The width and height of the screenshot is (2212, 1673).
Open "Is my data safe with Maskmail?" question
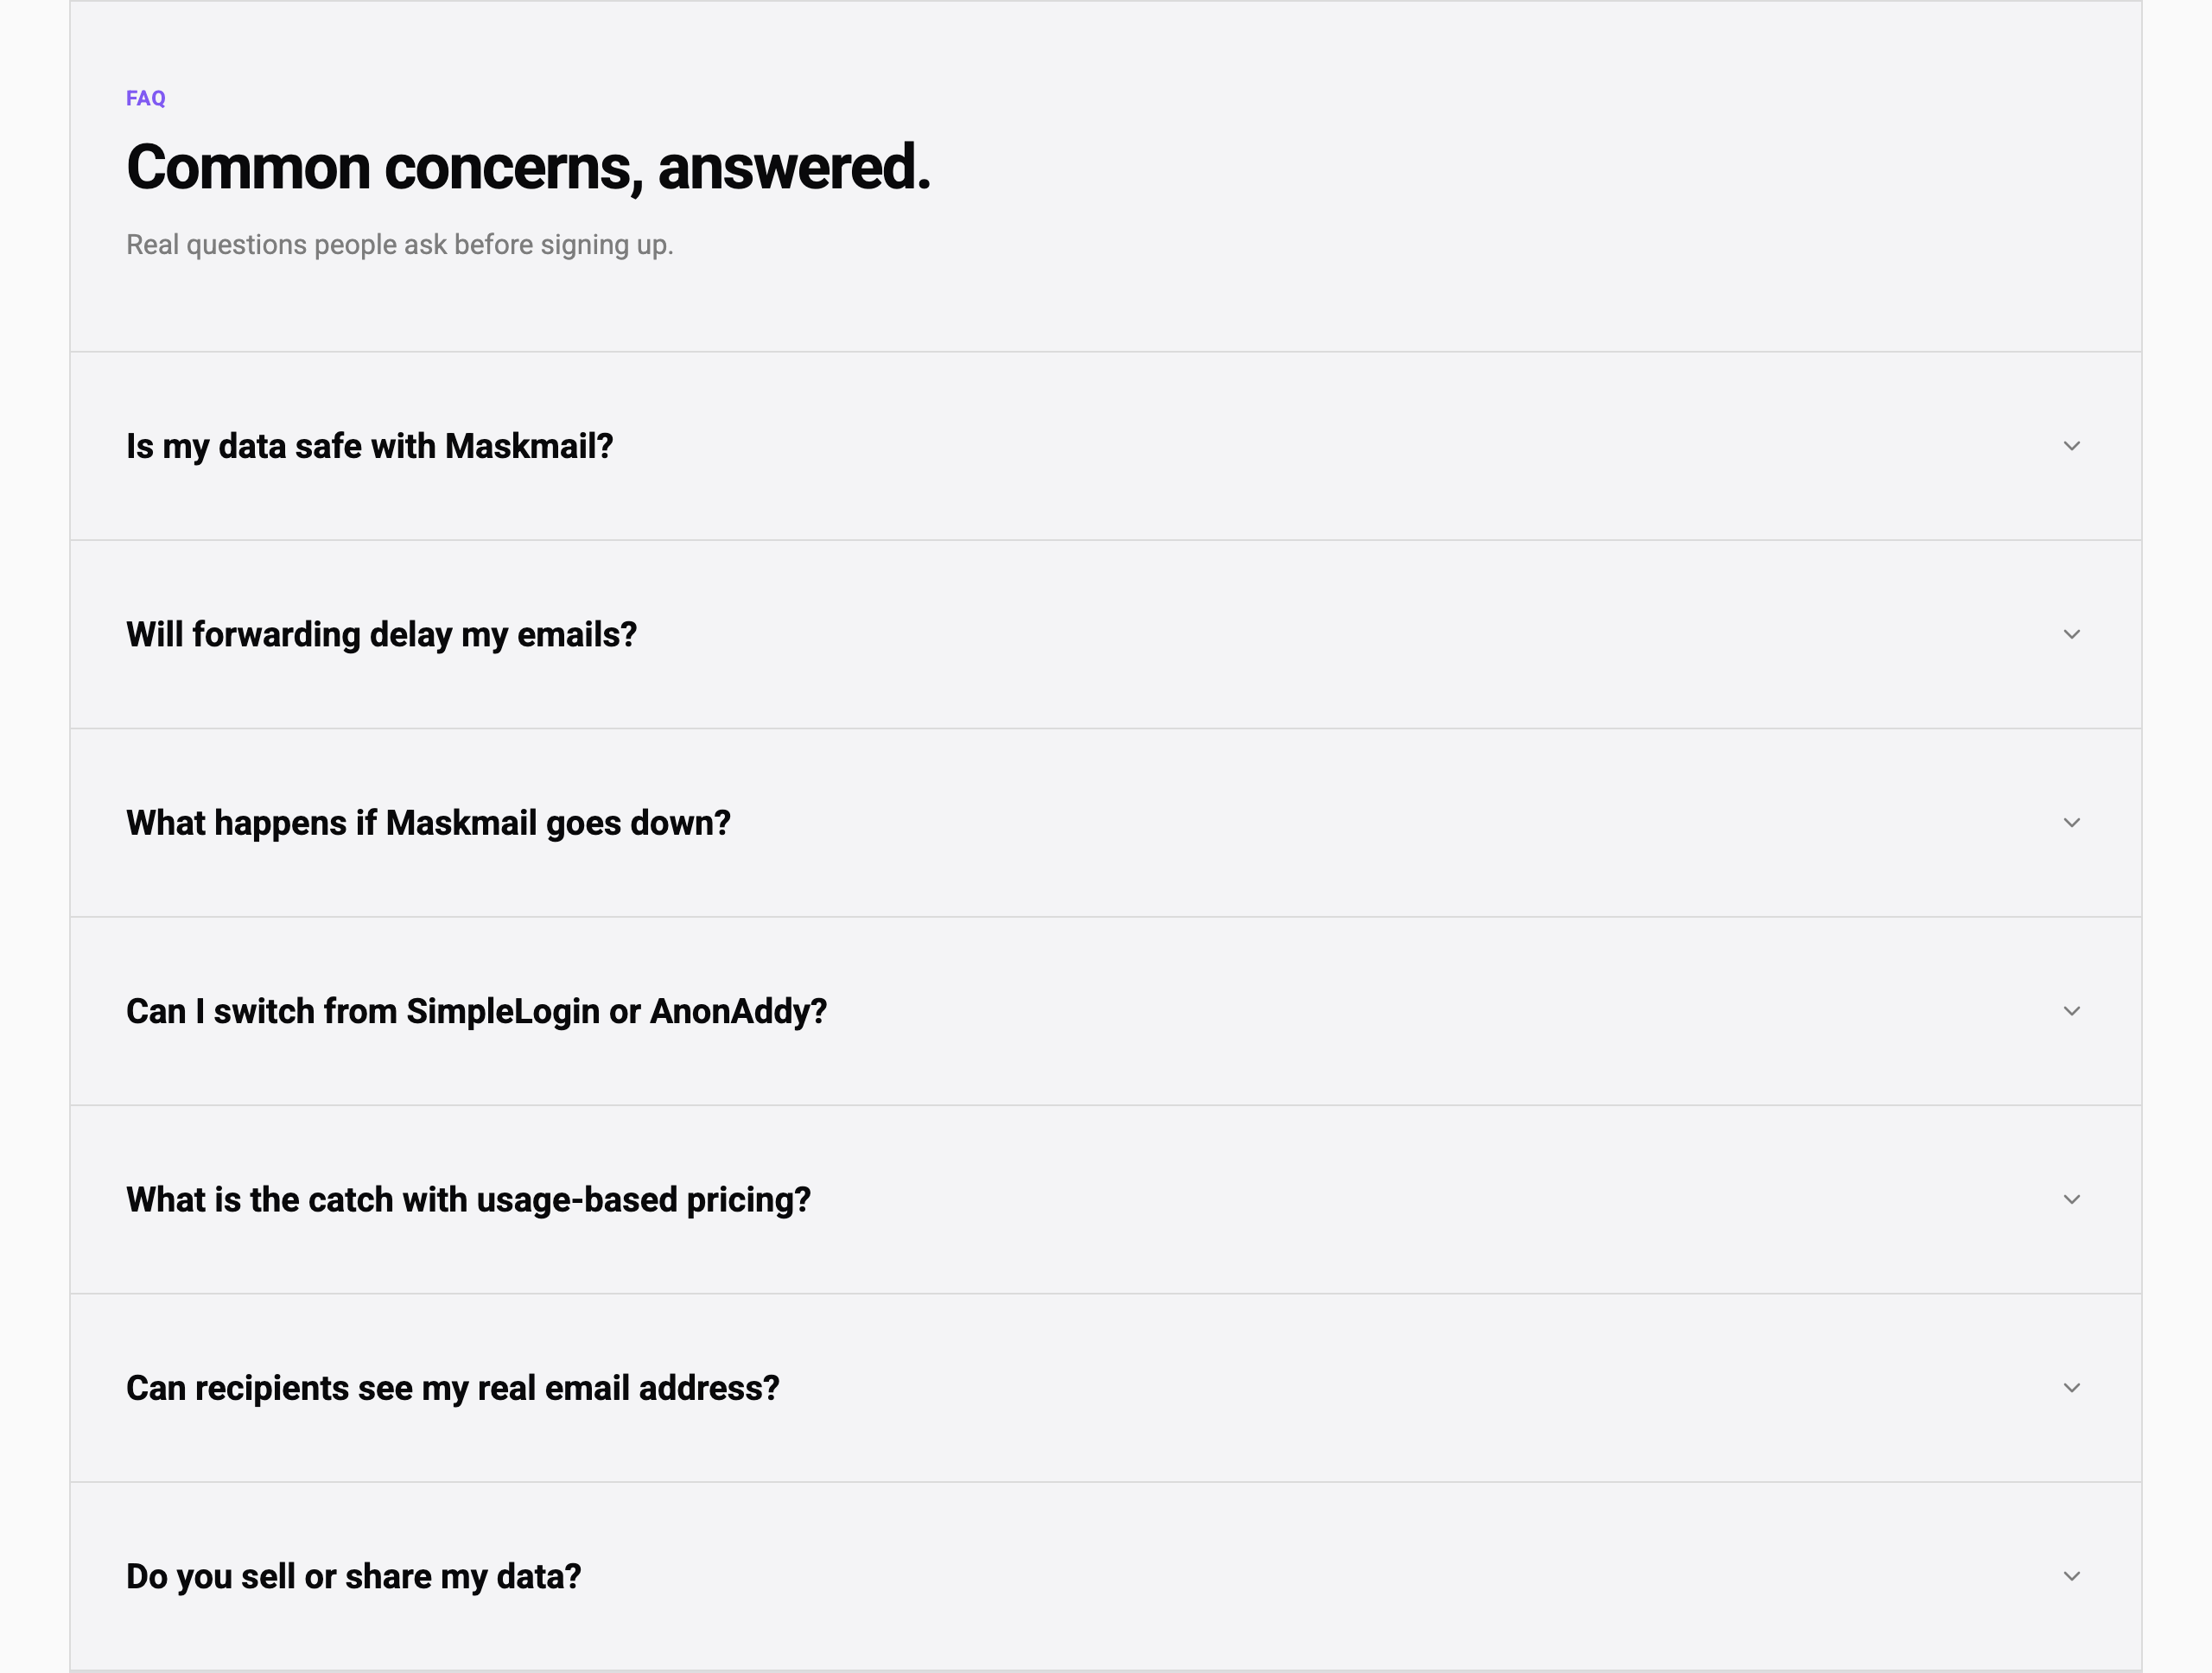point(369,446)
